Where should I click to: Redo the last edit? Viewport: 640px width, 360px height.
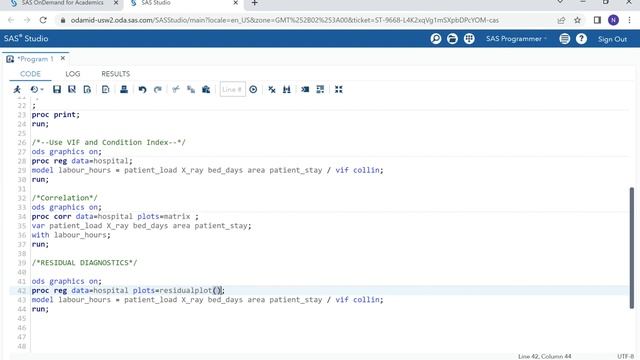[158, 89]
